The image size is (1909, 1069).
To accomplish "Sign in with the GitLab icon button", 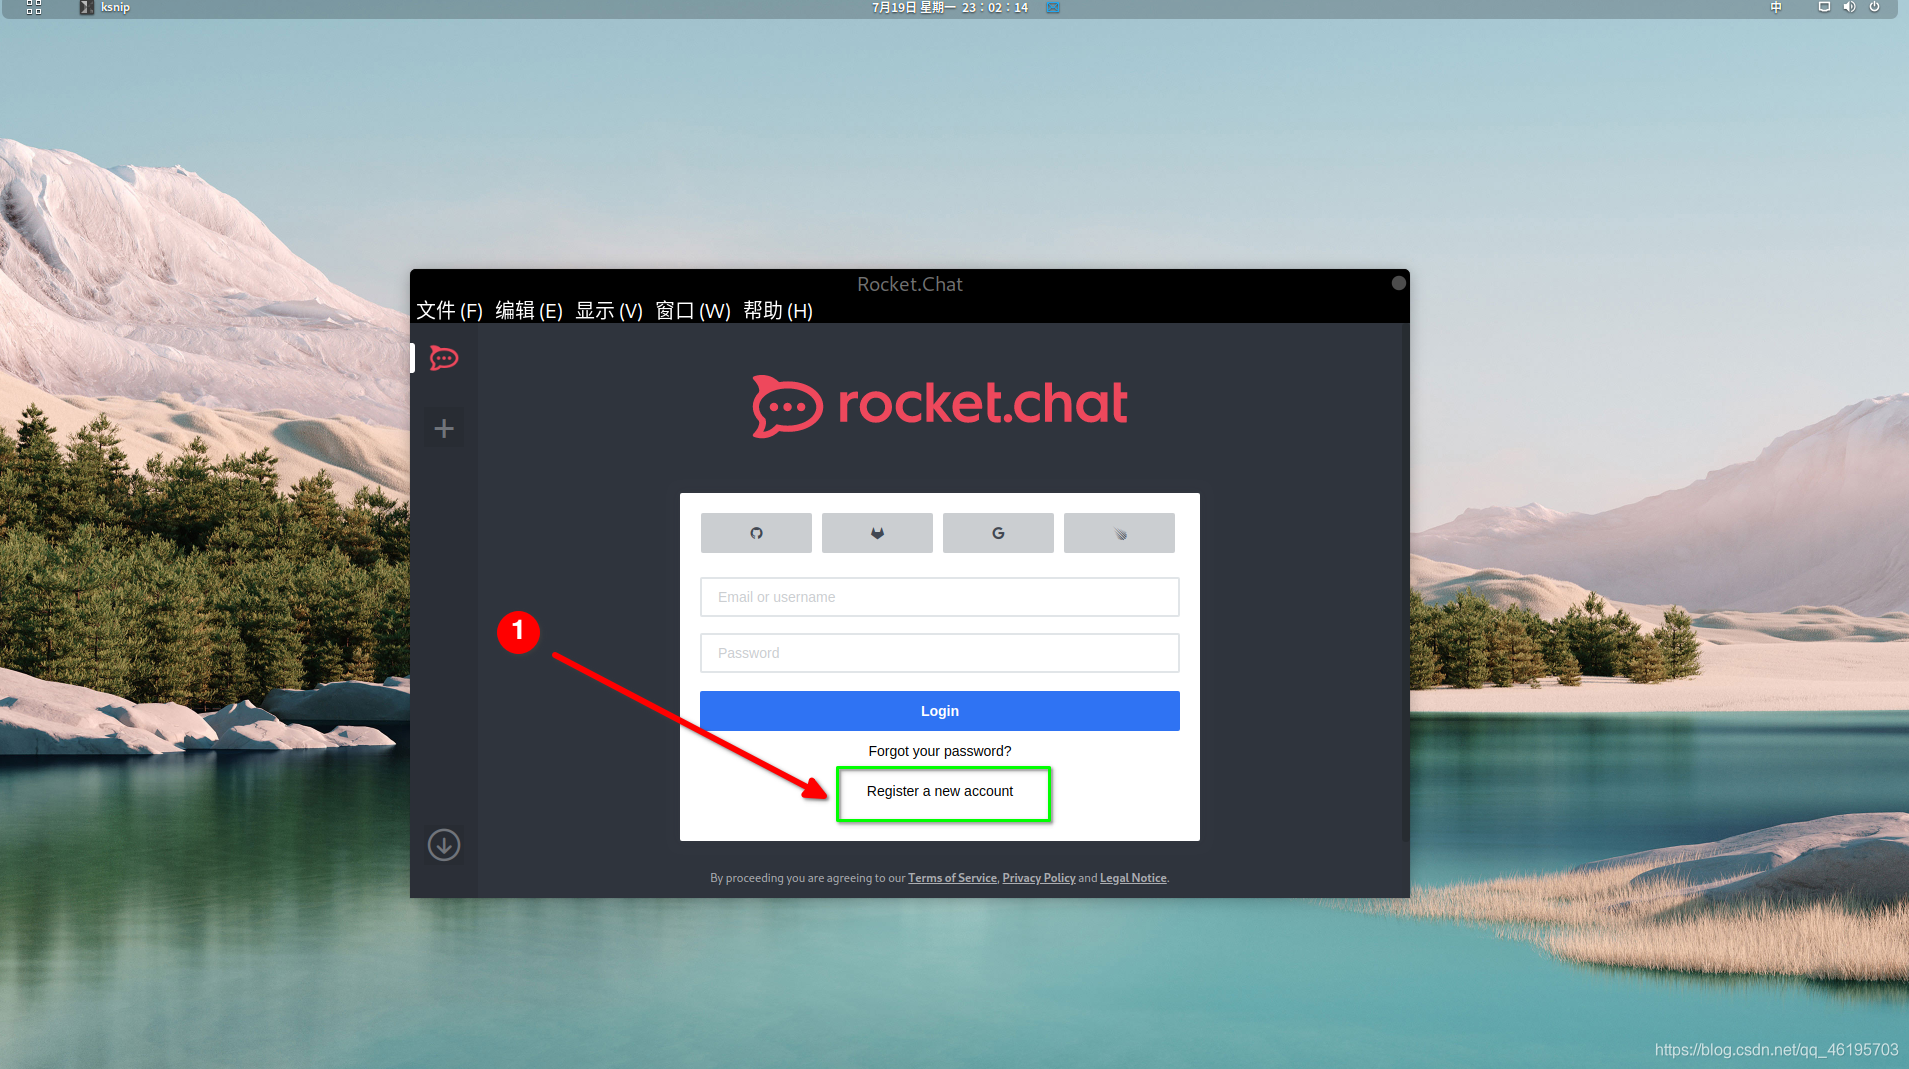I will pos(877,533).
